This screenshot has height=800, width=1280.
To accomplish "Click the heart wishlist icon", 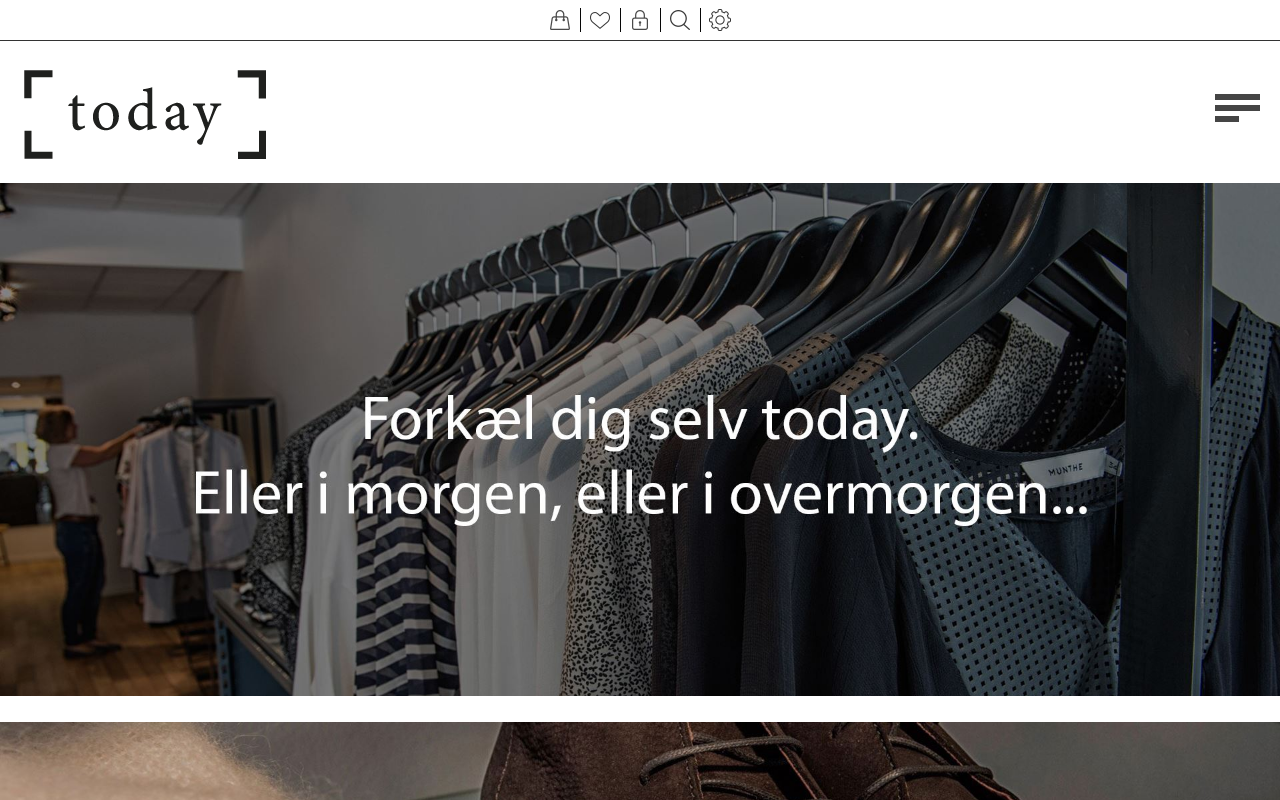I will point(600,20).
